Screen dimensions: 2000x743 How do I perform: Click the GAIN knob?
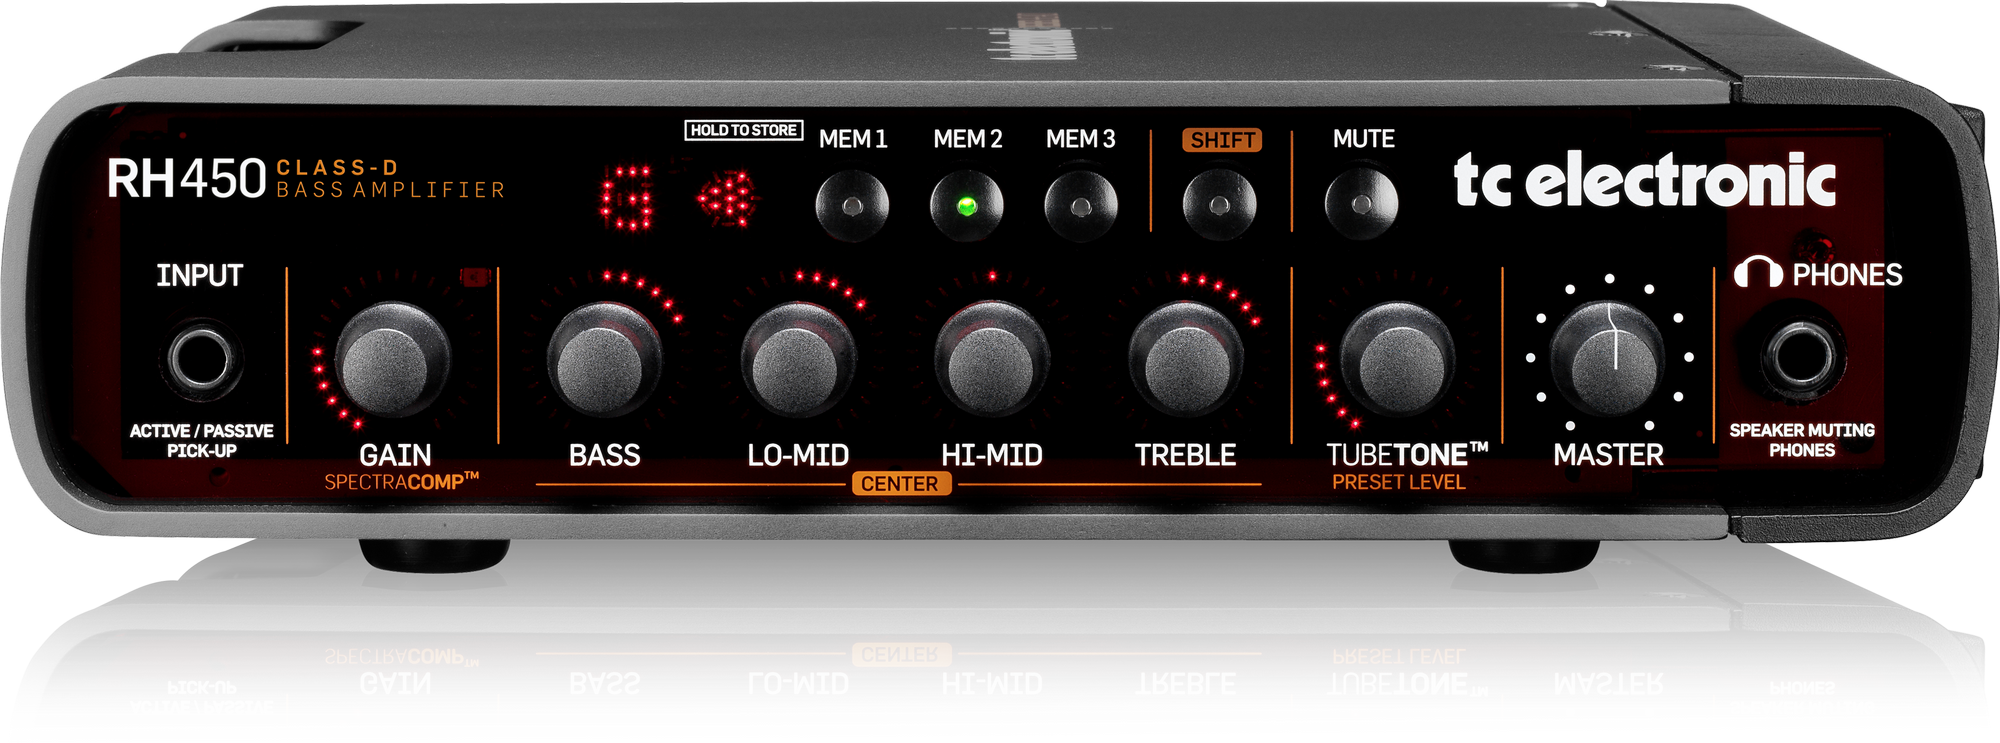coord(392,361)
